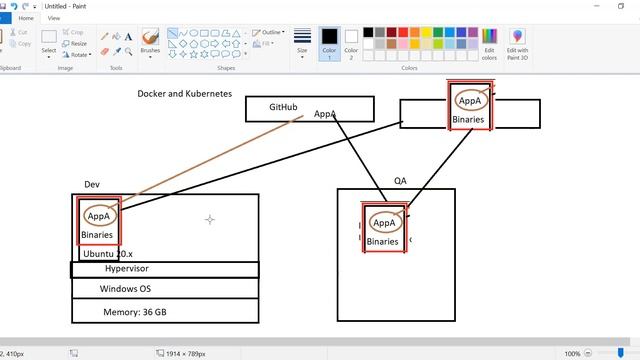The height and width of the screenshot is (360, 640).
Task: Expand the Brushes dropdown arrow
Action: [150, 57]
